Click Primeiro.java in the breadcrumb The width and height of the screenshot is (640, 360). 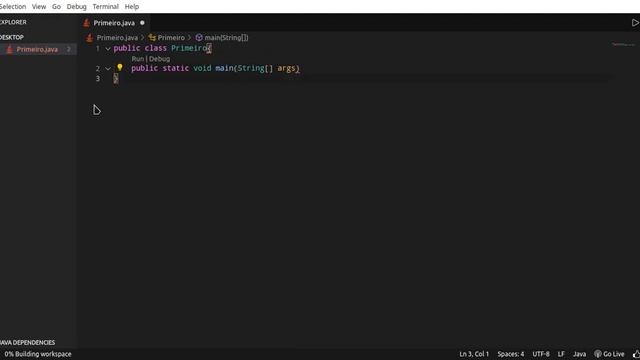point(117,38)
